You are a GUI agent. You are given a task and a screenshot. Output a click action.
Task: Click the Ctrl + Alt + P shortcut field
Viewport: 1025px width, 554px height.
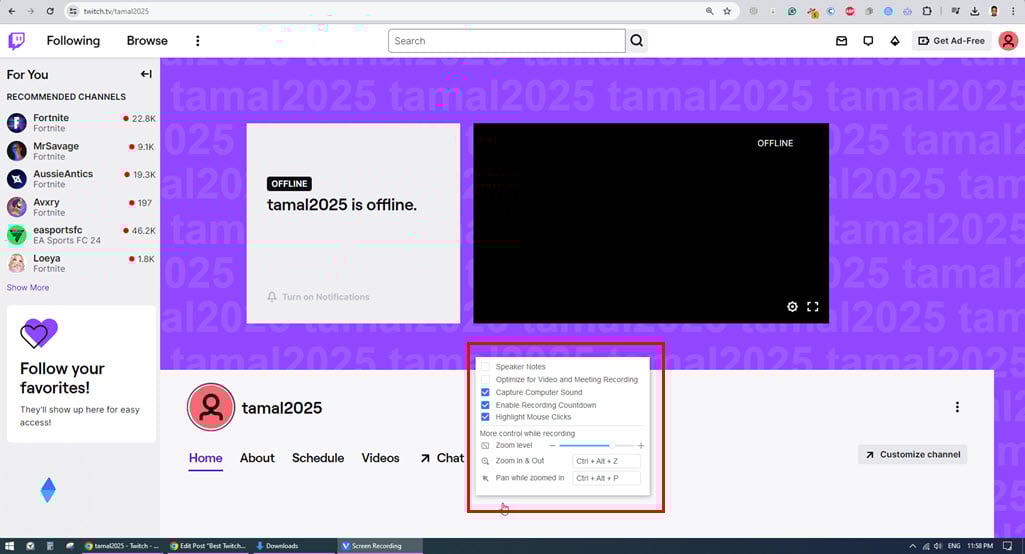click(607, 478)
